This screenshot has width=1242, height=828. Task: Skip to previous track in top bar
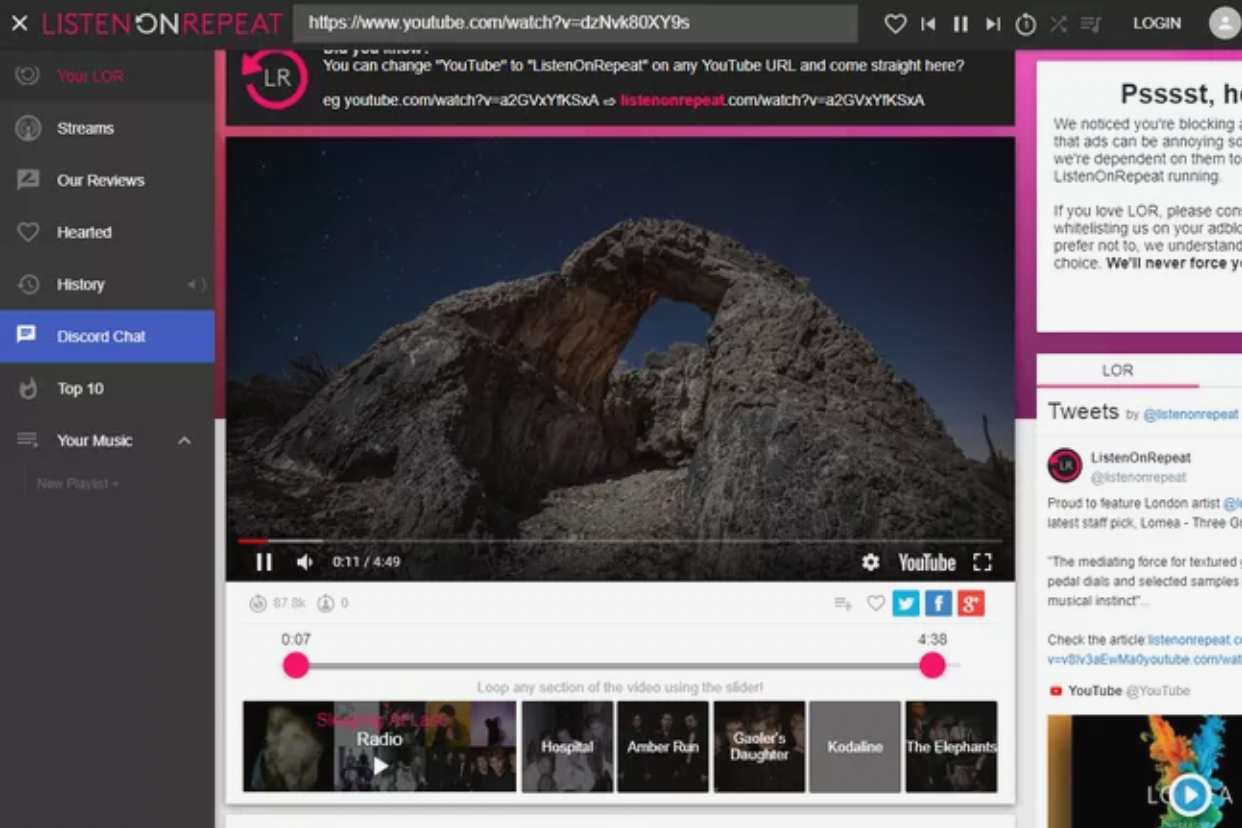(928, 24)
